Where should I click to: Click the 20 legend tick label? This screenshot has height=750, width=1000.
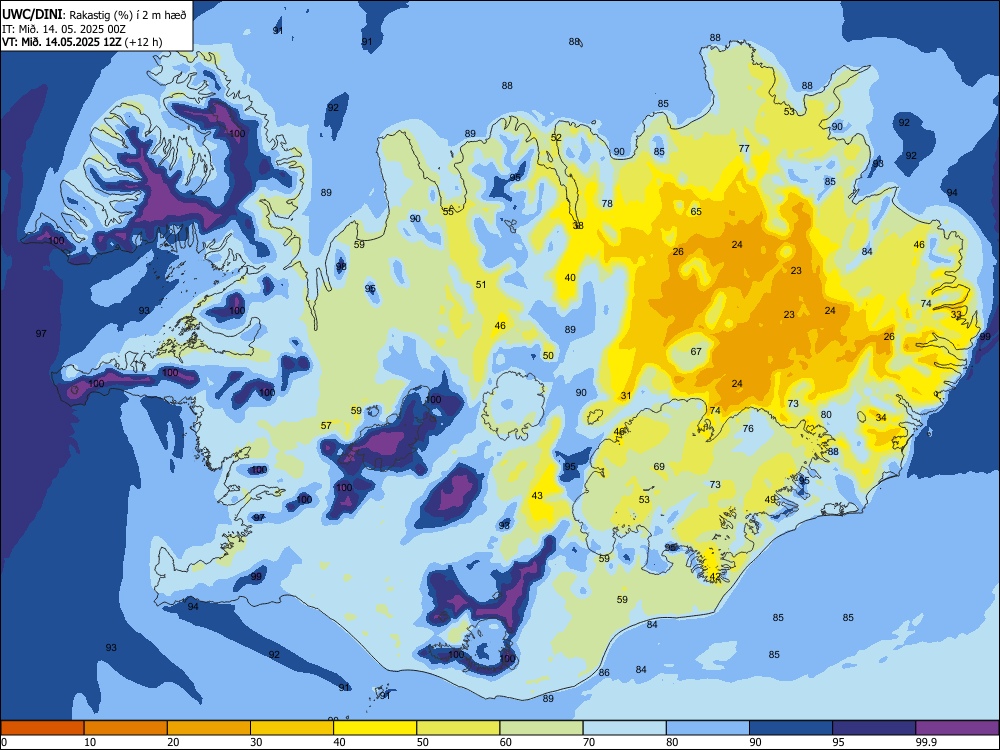pyautogui.click(x=173, y=742)
